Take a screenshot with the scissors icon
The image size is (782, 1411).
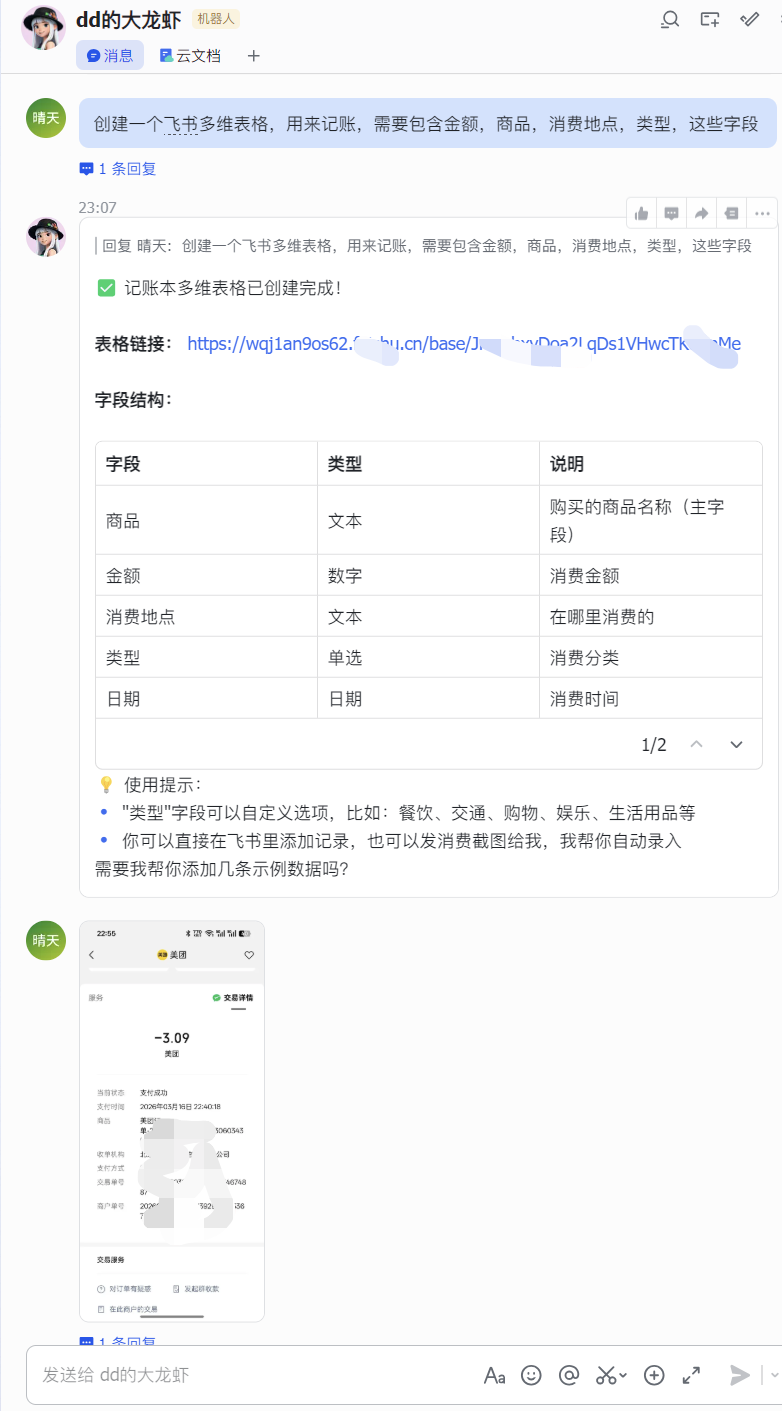[x=605, y=1375]
